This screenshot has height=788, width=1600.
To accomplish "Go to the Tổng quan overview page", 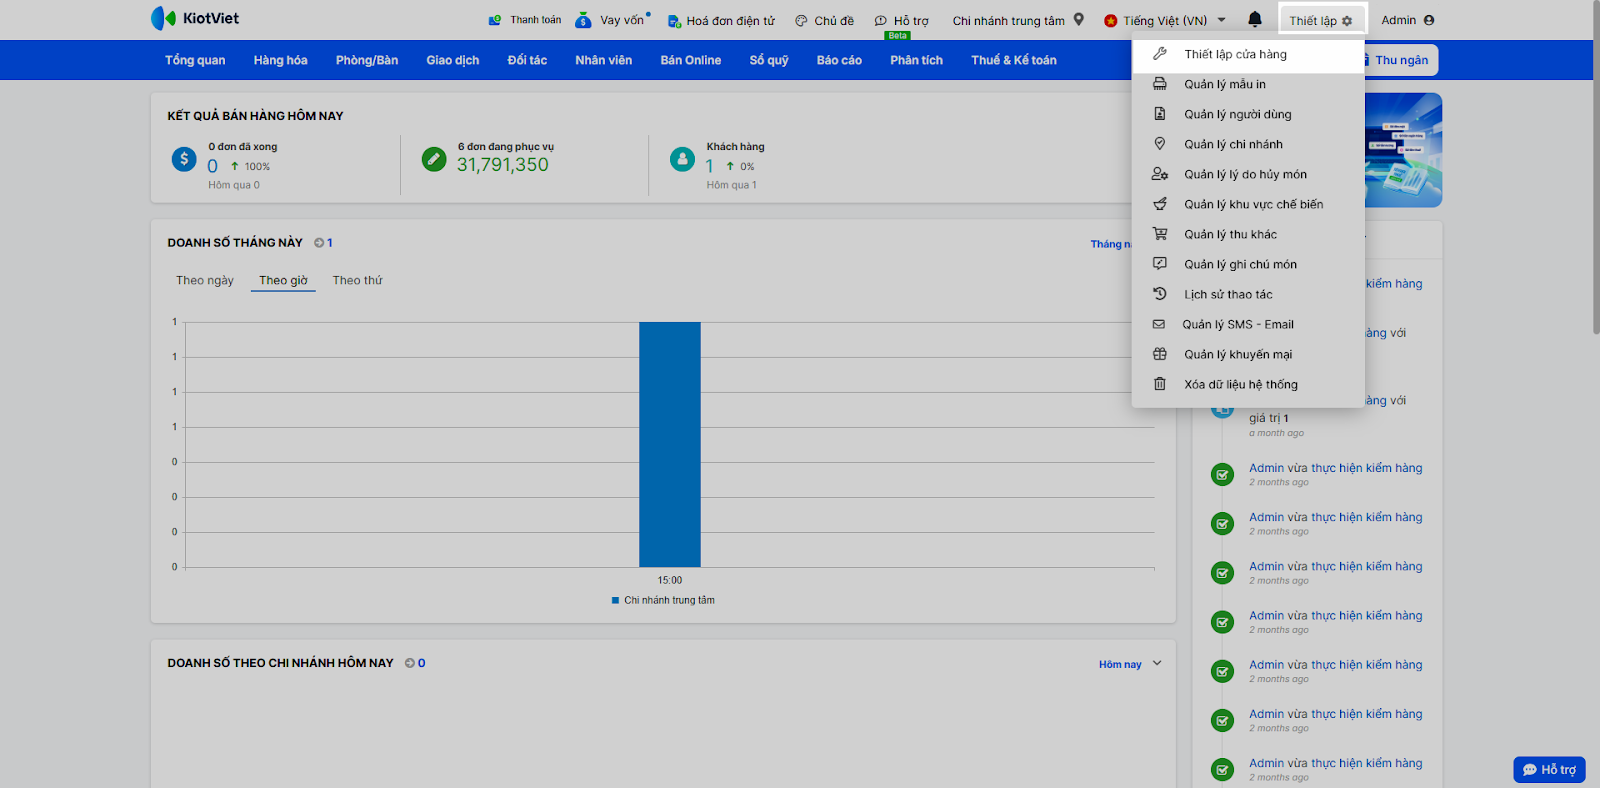I will 195,60.
